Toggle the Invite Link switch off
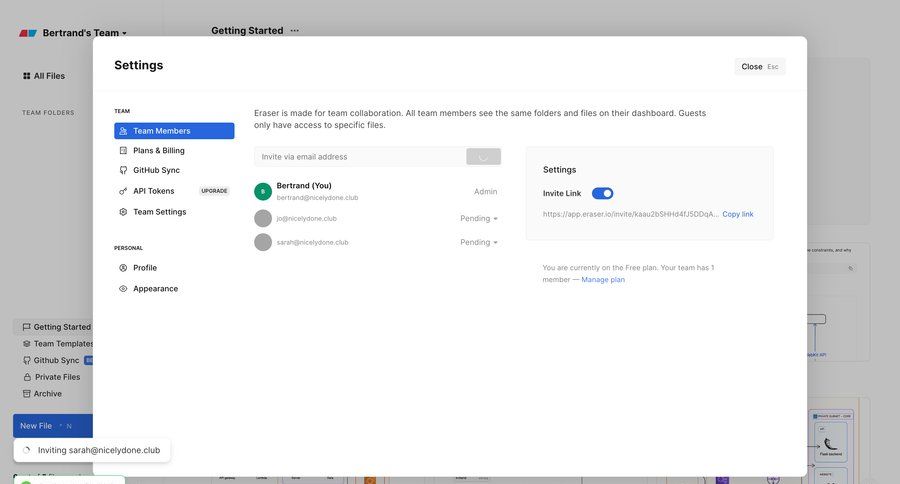 tap(602, 193)
